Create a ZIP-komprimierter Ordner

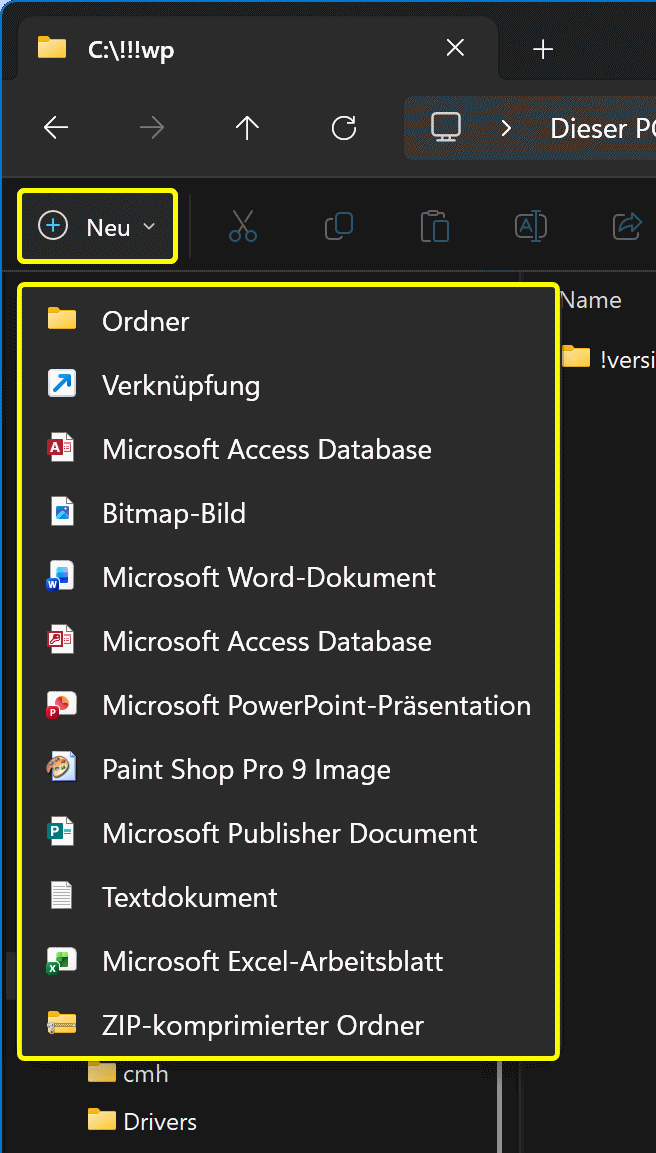tap(263, 1025)
